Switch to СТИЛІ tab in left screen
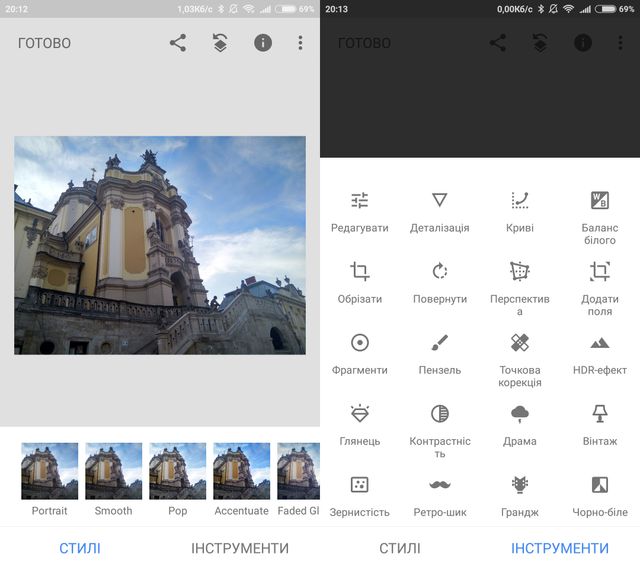The image size is (640, 569). [x=80, y=548]
